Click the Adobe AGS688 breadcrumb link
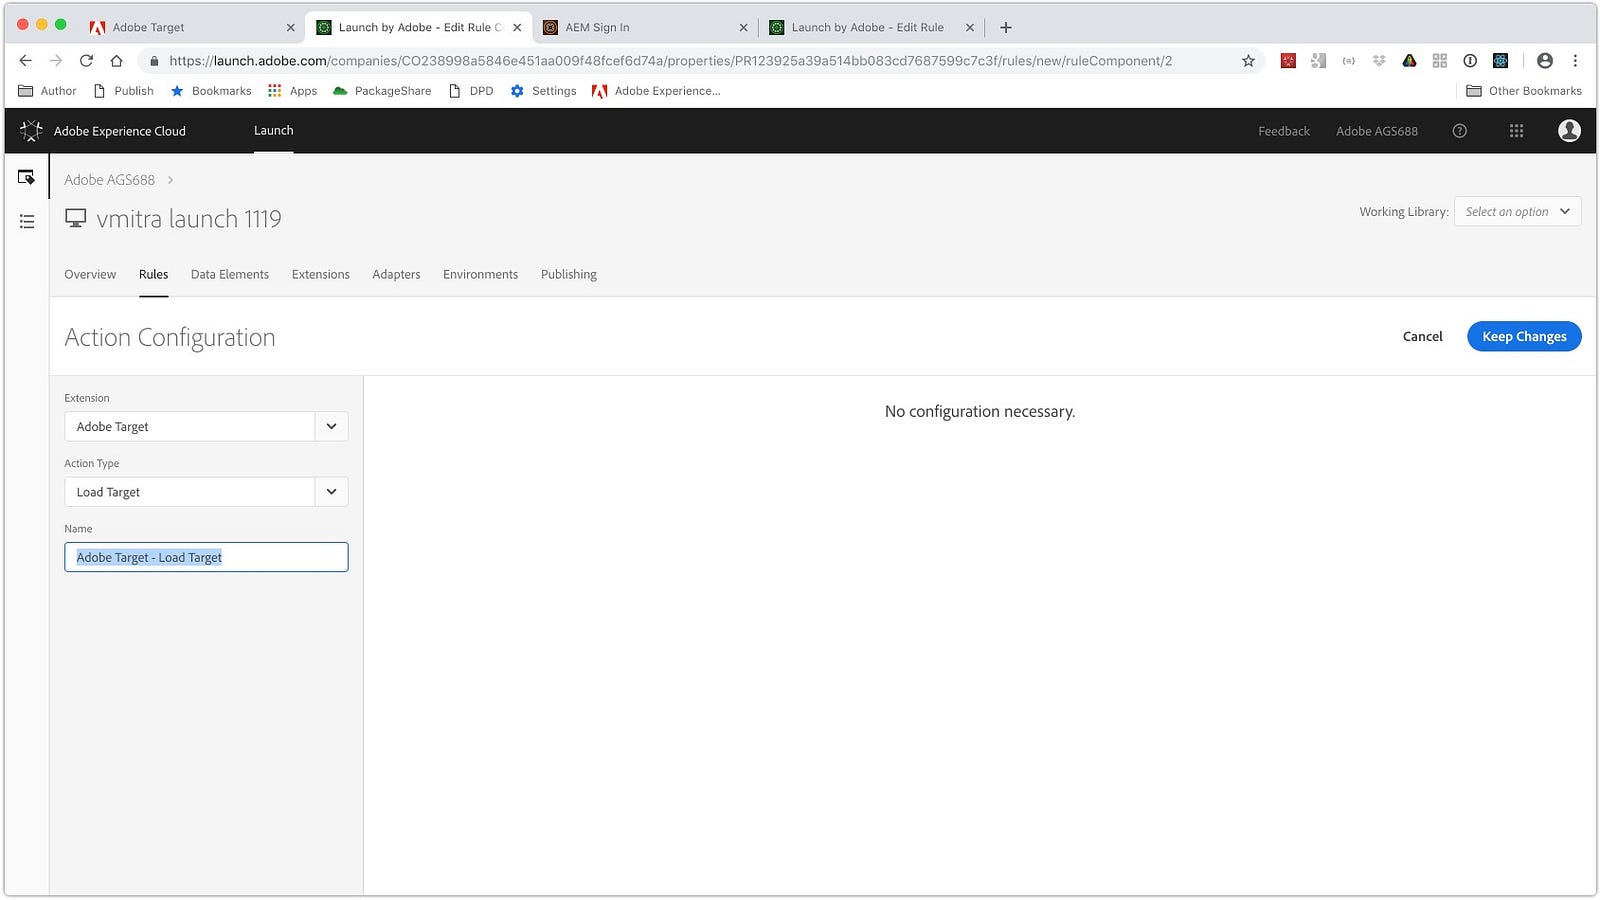The height and width of the screenshot is (900, 1600). pos(110,180)
